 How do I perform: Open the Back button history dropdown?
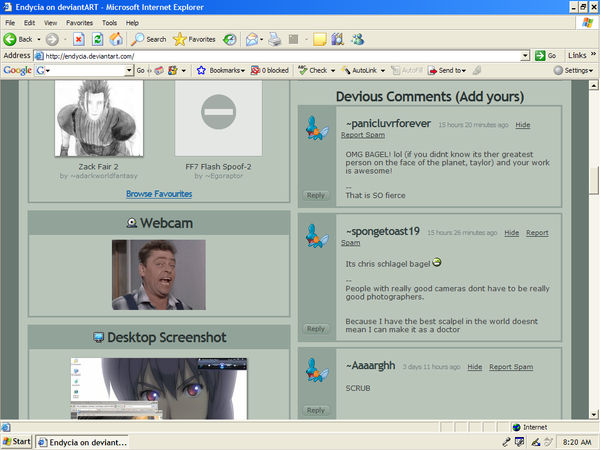pyautogui.click(x=39, y=39)
